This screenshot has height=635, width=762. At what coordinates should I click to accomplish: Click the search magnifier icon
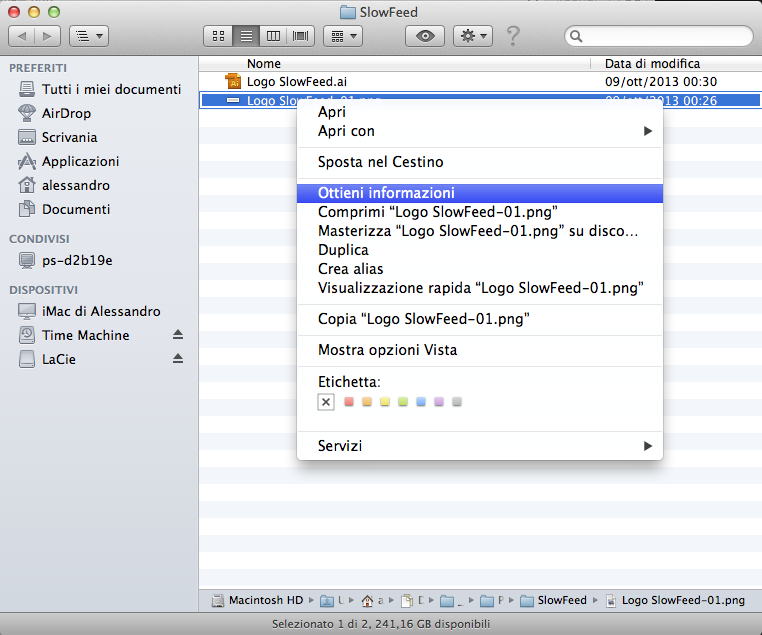576,36
